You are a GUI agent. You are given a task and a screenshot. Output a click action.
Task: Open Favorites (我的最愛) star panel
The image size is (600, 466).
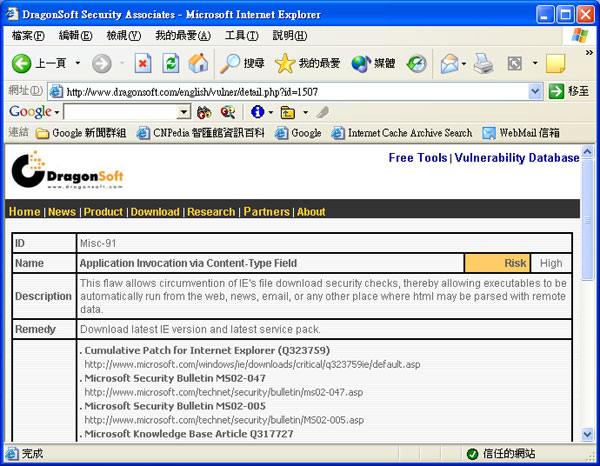[308, 63]
